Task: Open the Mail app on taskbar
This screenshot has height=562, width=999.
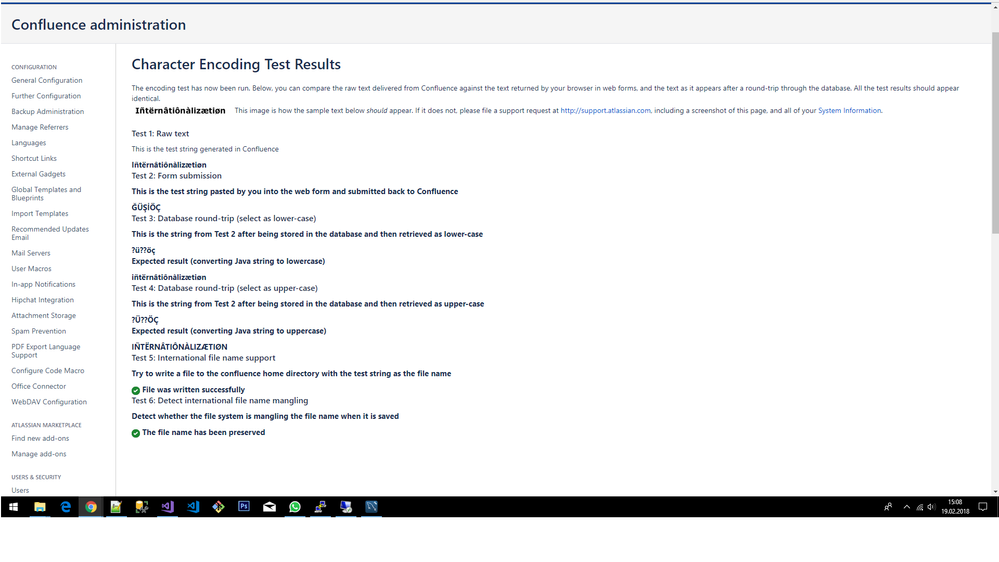Action: 269,507
